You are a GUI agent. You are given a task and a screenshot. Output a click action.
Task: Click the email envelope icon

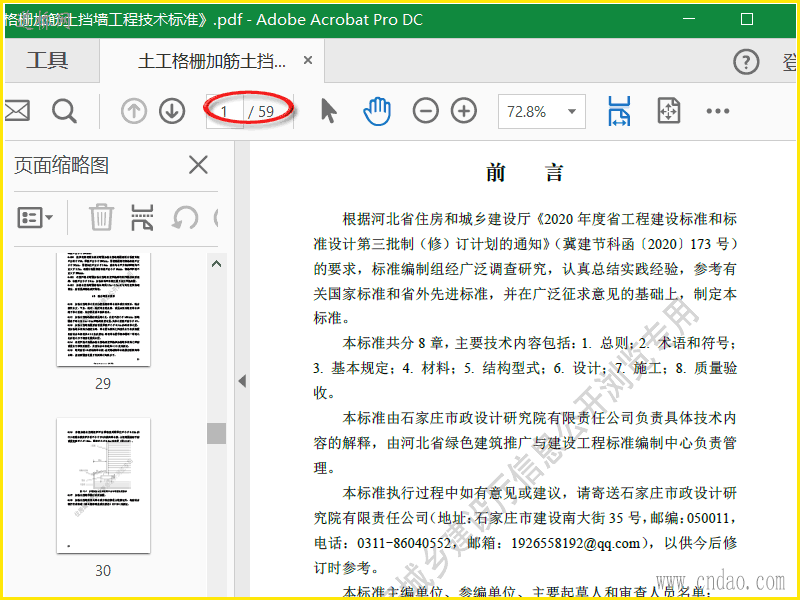click(x=16, y=111)
